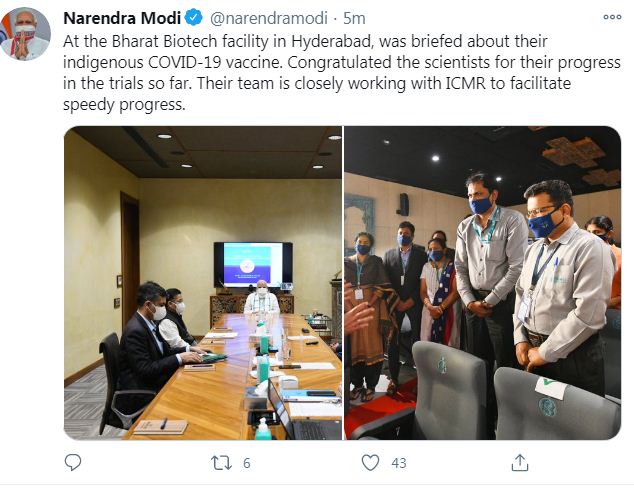Click the TV screen in left photo
The height and width of the screenshot is (488, 634).
click(253, 265)
